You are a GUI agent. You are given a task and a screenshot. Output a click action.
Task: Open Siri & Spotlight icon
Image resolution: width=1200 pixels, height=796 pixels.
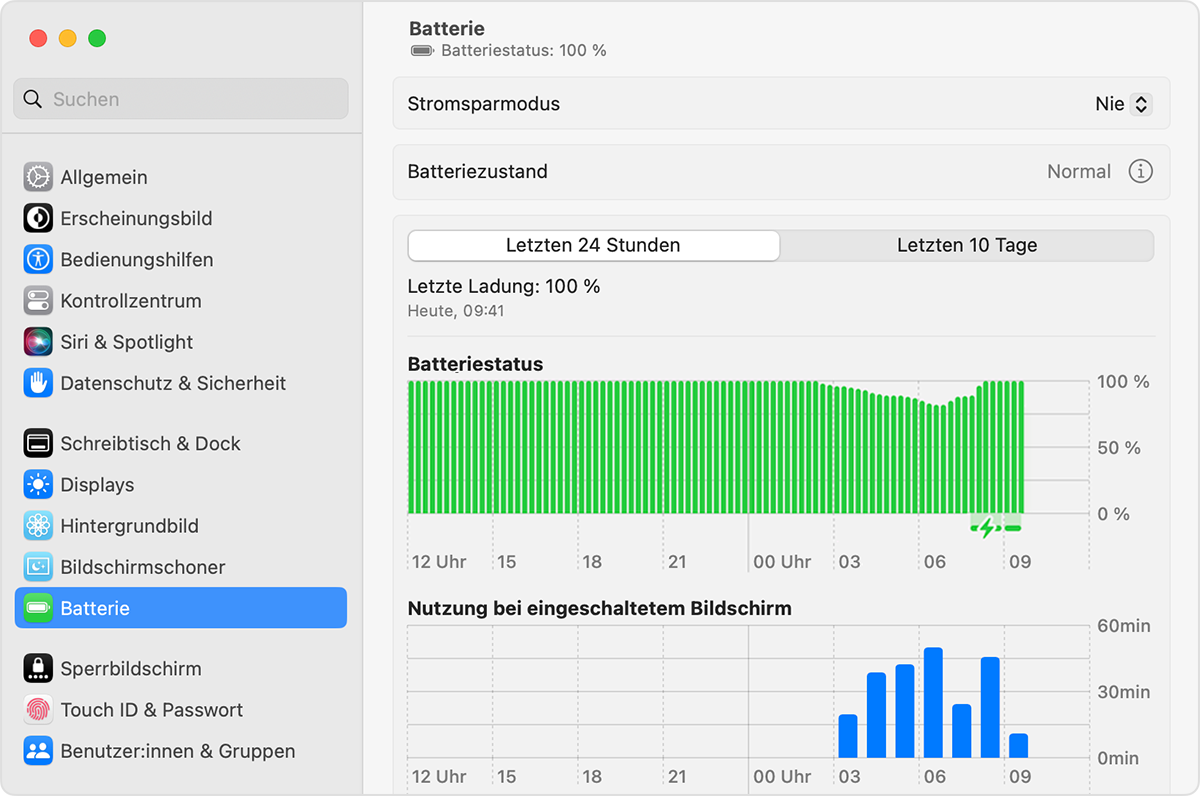(x=38, y=342)
